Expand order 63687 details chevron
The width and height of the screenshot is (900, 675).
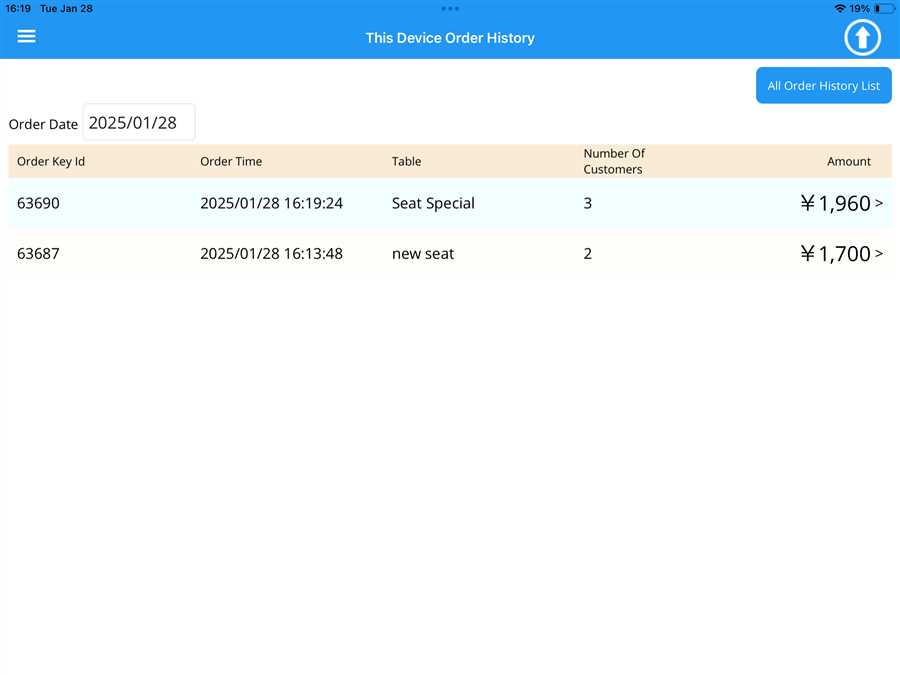[879, 254]
